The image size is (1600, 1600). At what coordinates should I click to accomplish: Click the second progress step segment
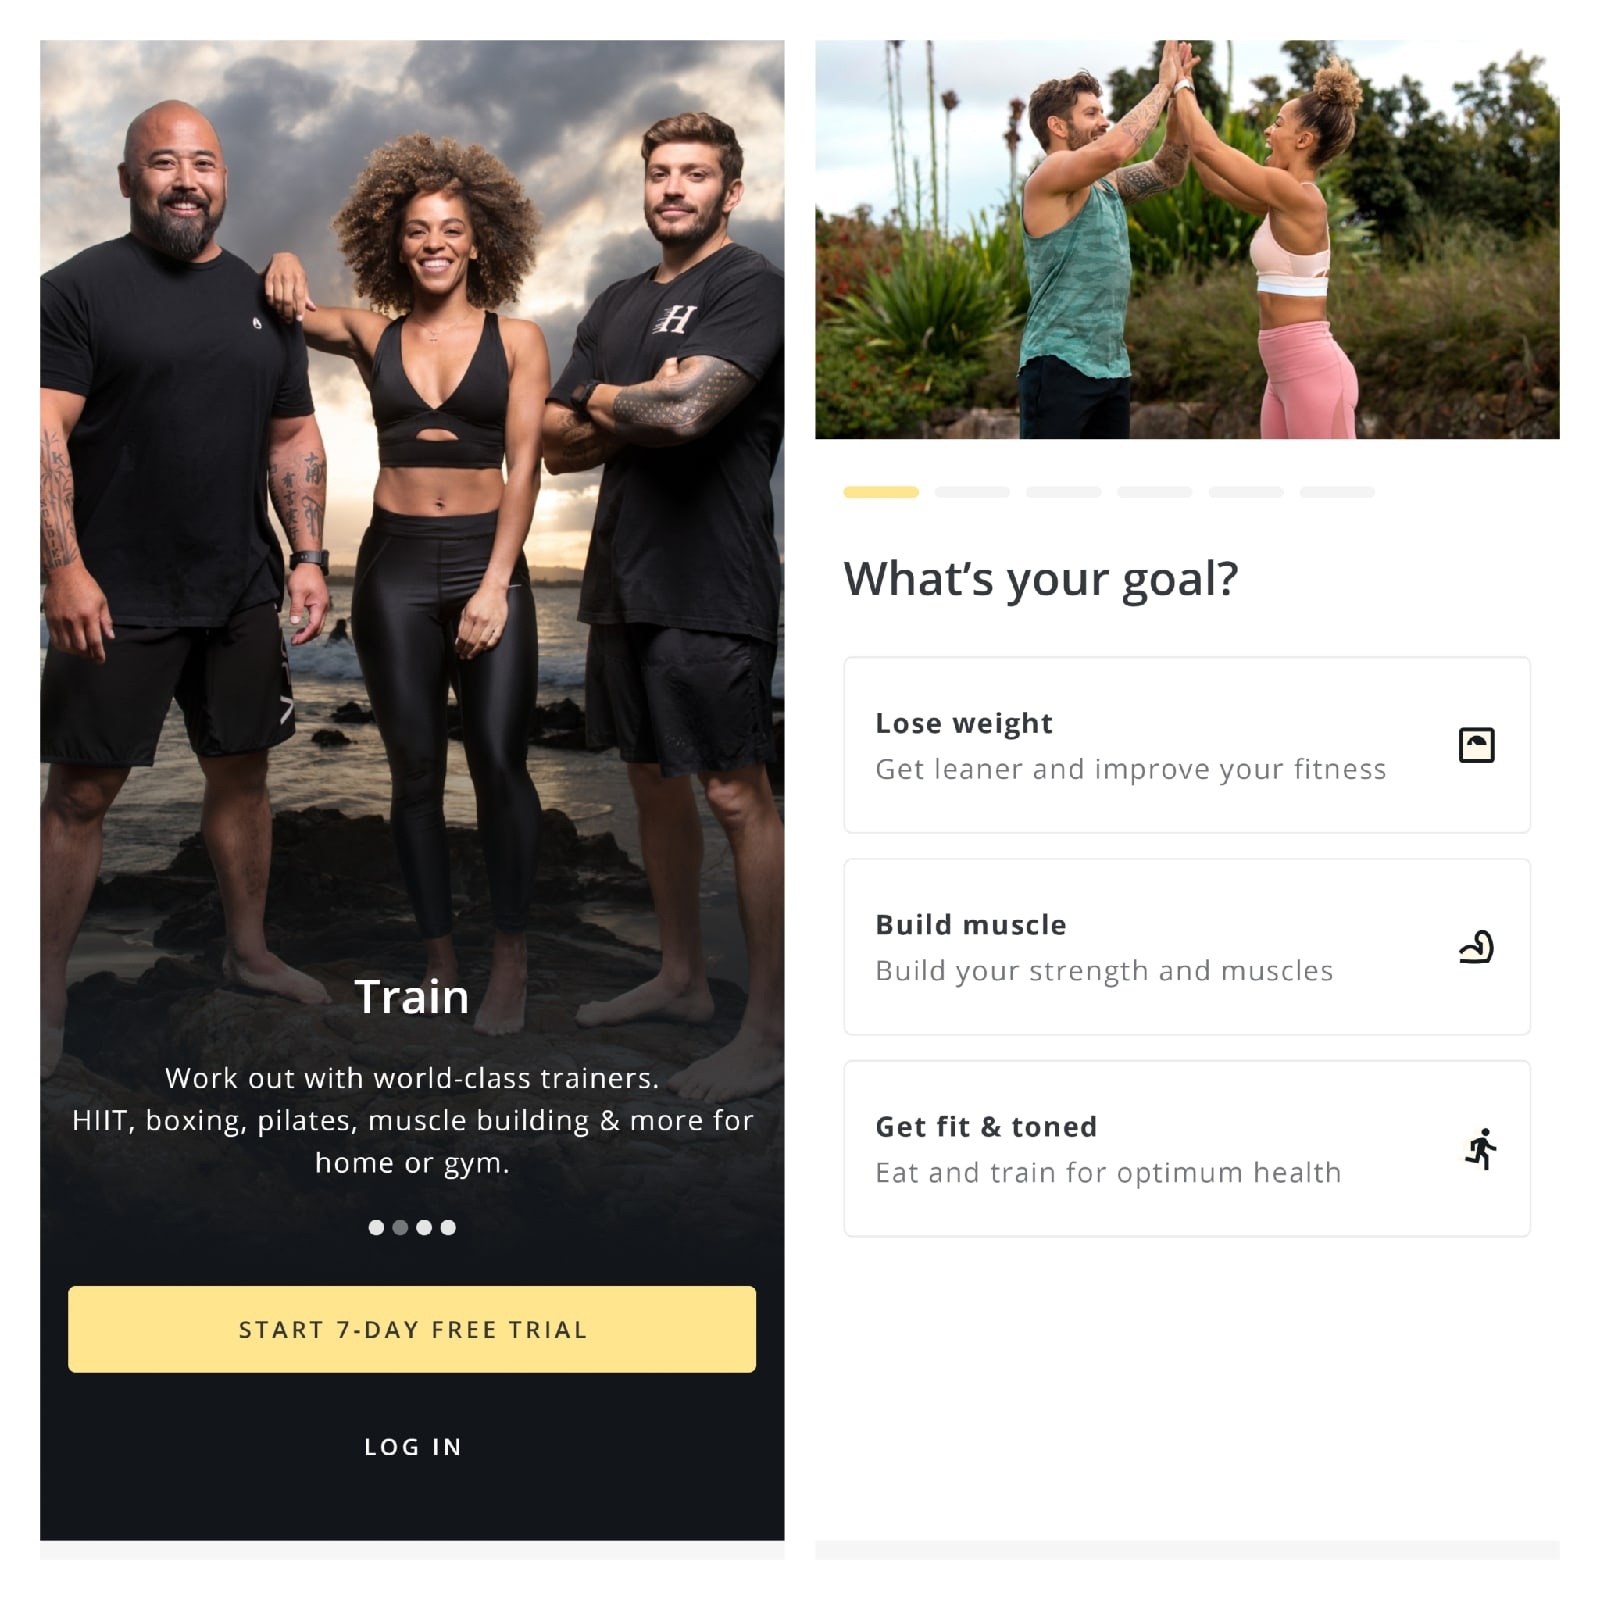[x=972, y=492]
